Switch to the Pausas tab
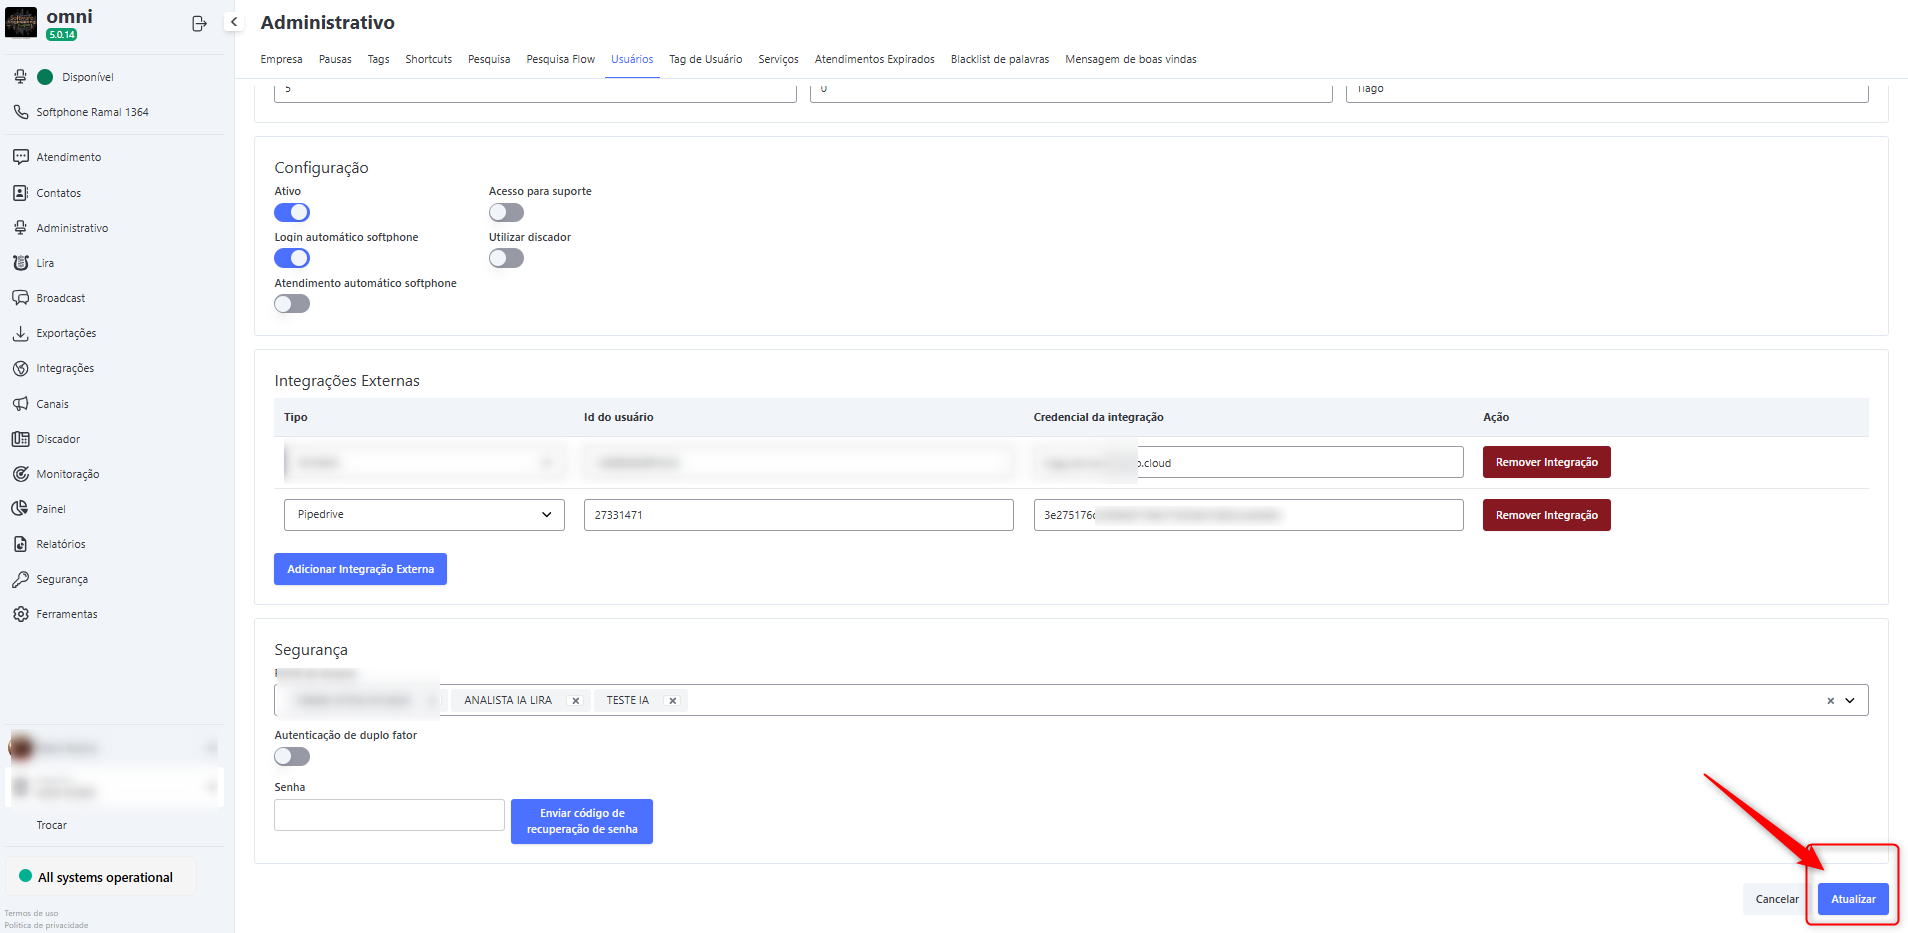Screen dimensions: 1908x933 point(335,59)
